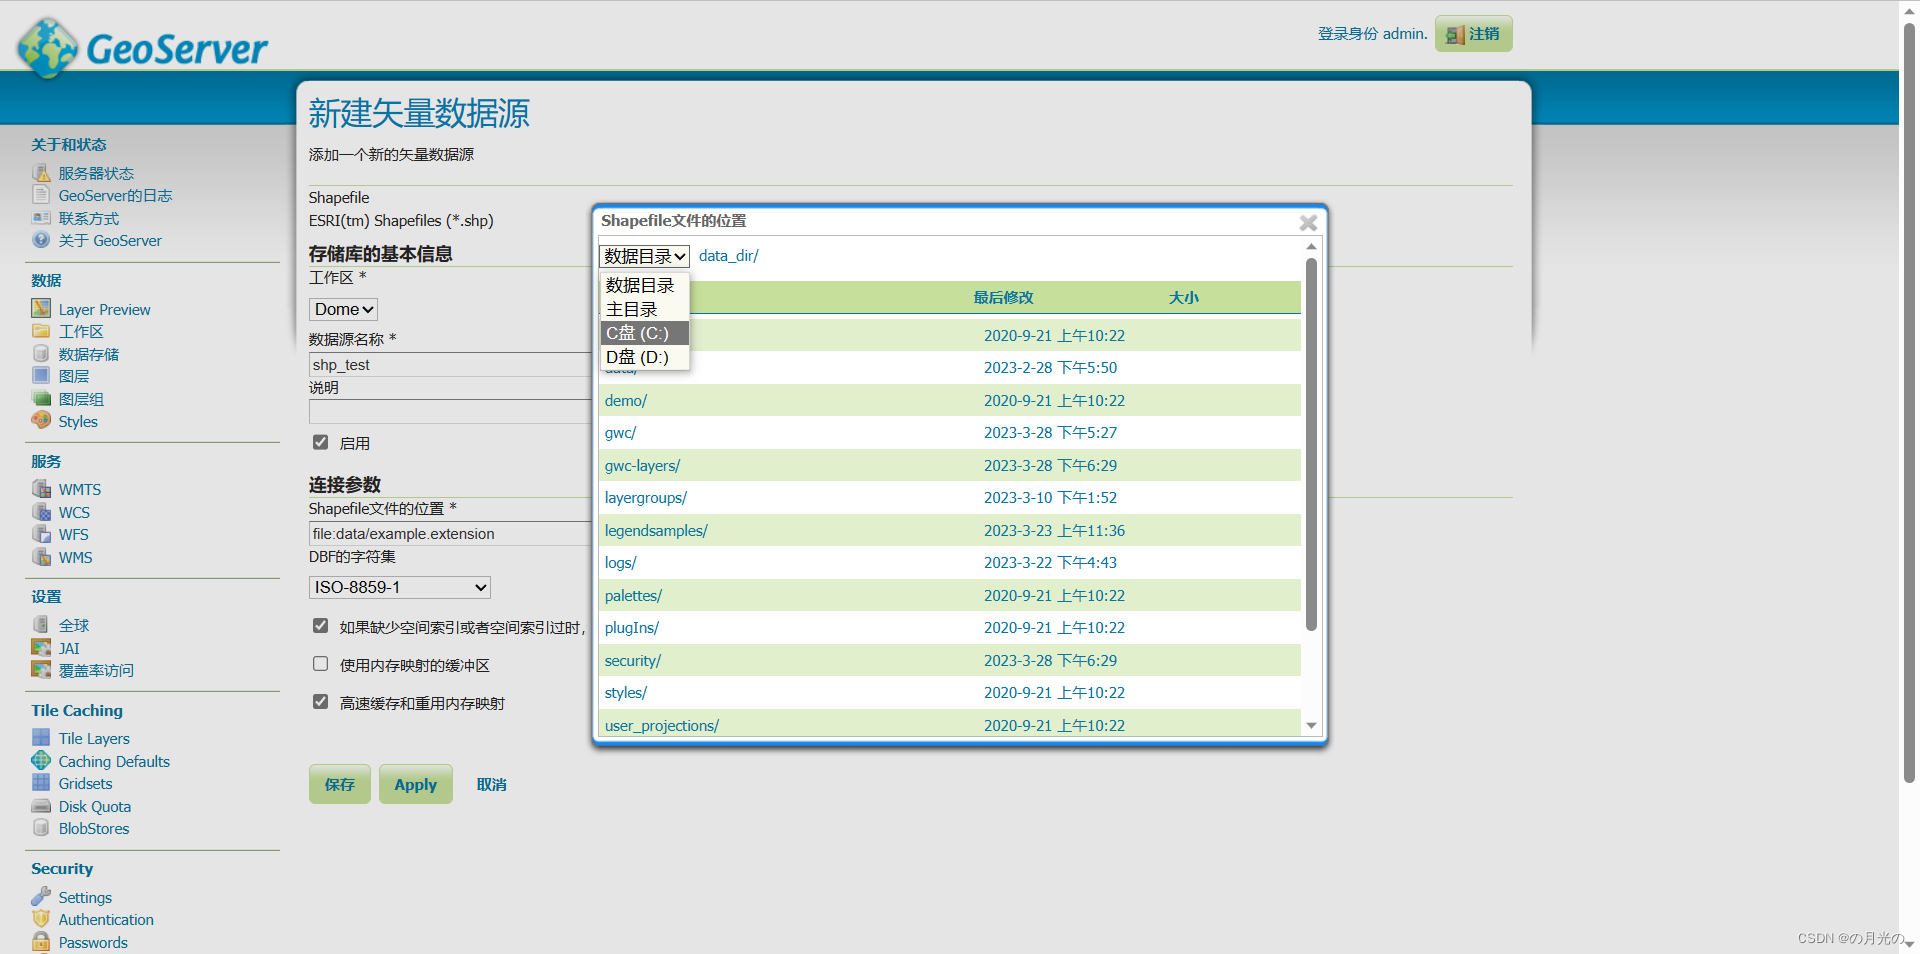Select 主目录 option in the list
The image size is (1920, 954).
point(644,309)
